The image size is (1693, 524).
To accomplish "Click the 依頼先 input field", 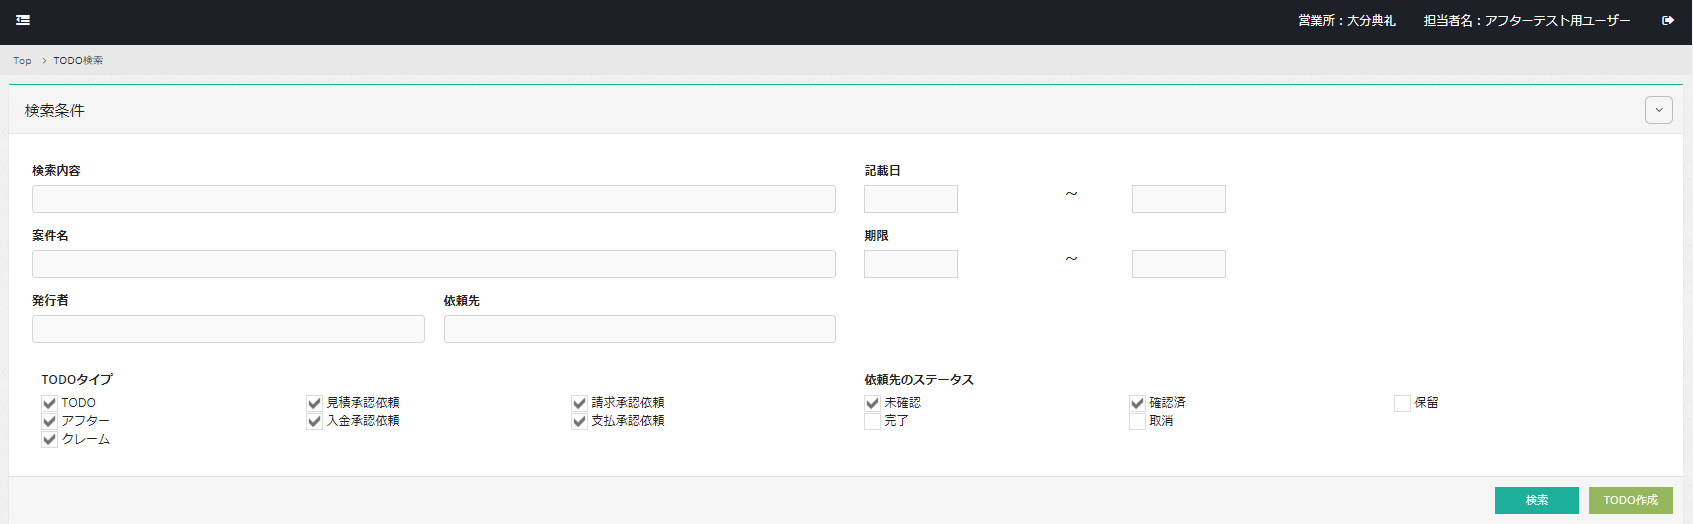I will (639, 329).
